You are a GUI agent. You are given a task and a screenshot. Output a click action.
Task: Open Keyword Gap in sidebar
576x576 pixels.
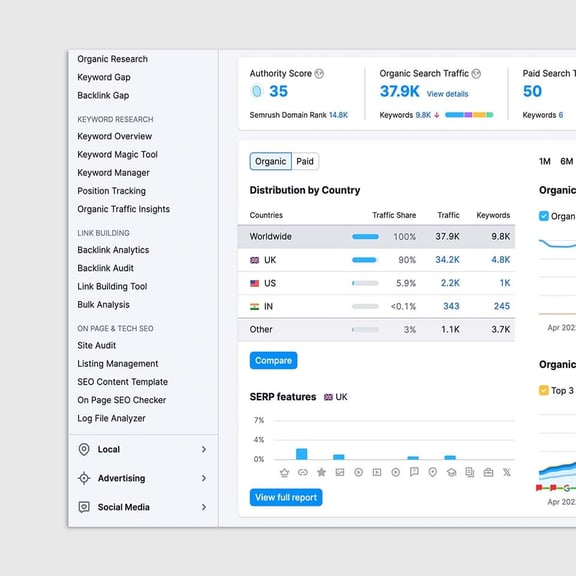(104, 78)
